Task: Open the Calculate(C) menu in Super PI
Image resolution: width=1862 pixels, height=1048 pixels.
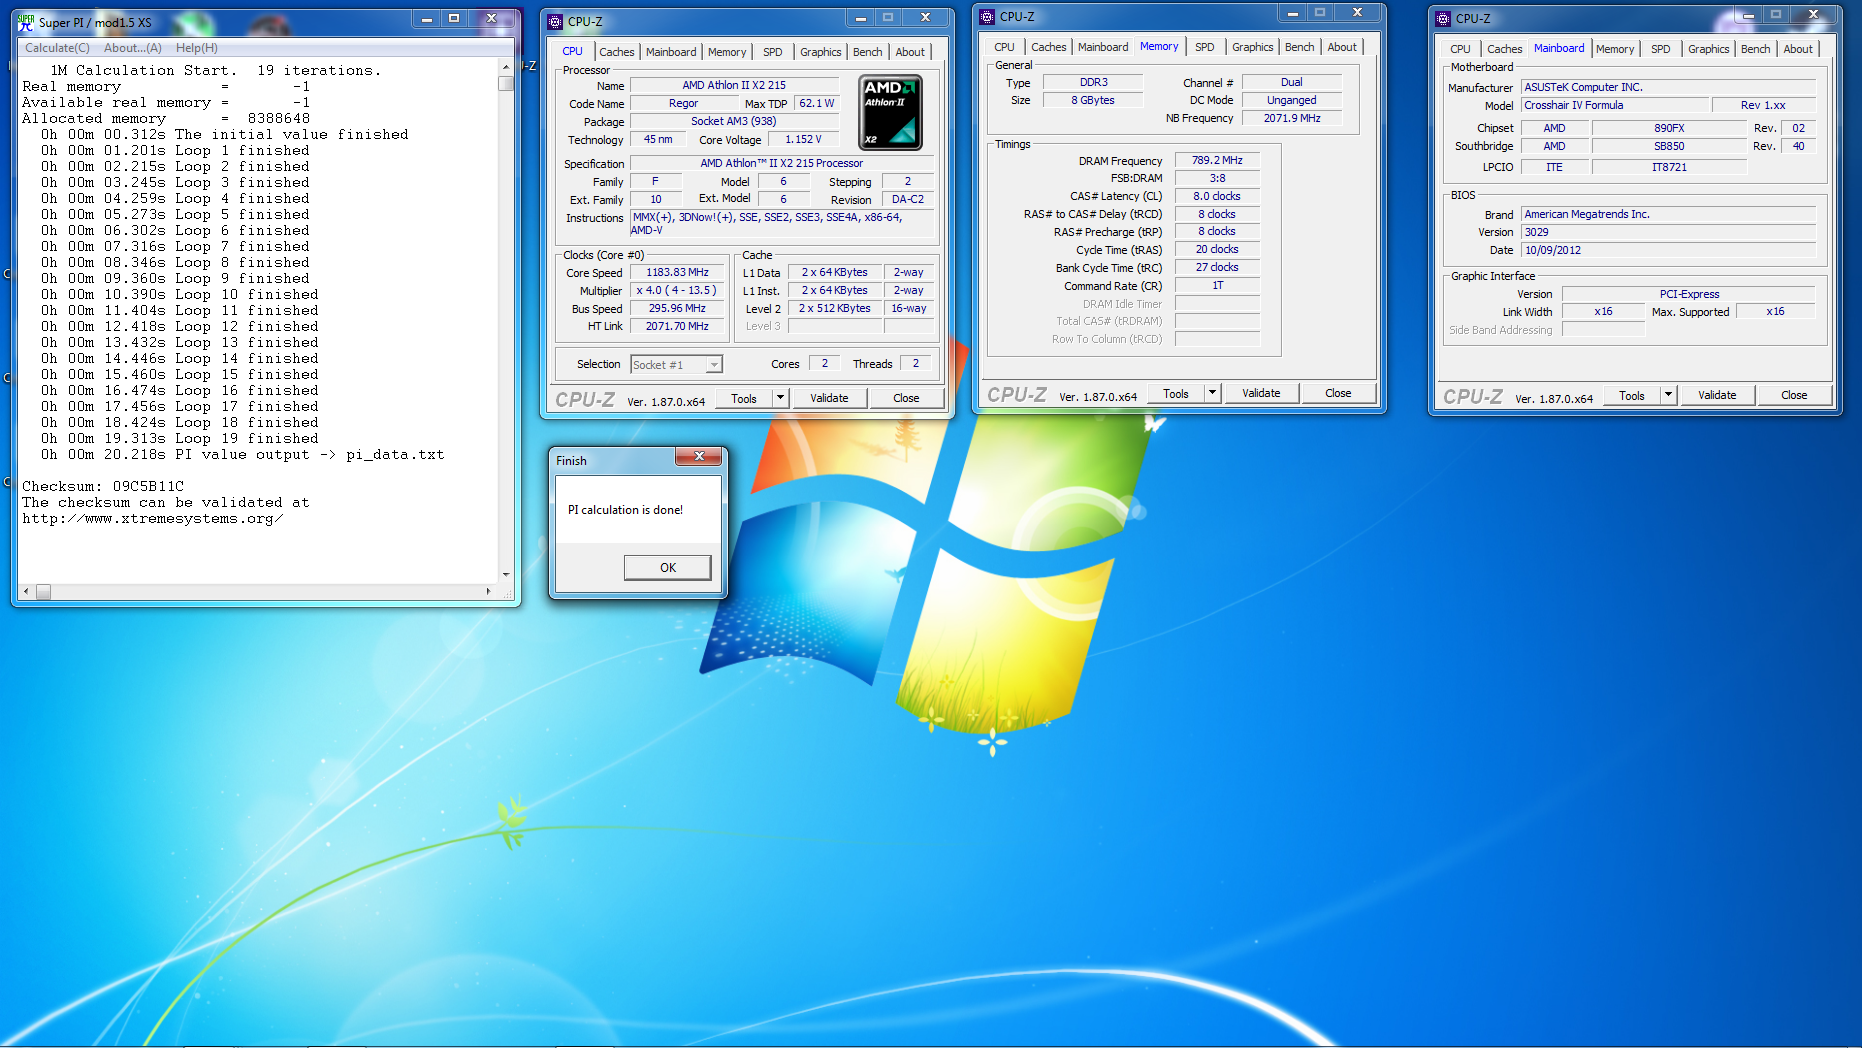Action: pyautogui.click(x=57, y=48)
